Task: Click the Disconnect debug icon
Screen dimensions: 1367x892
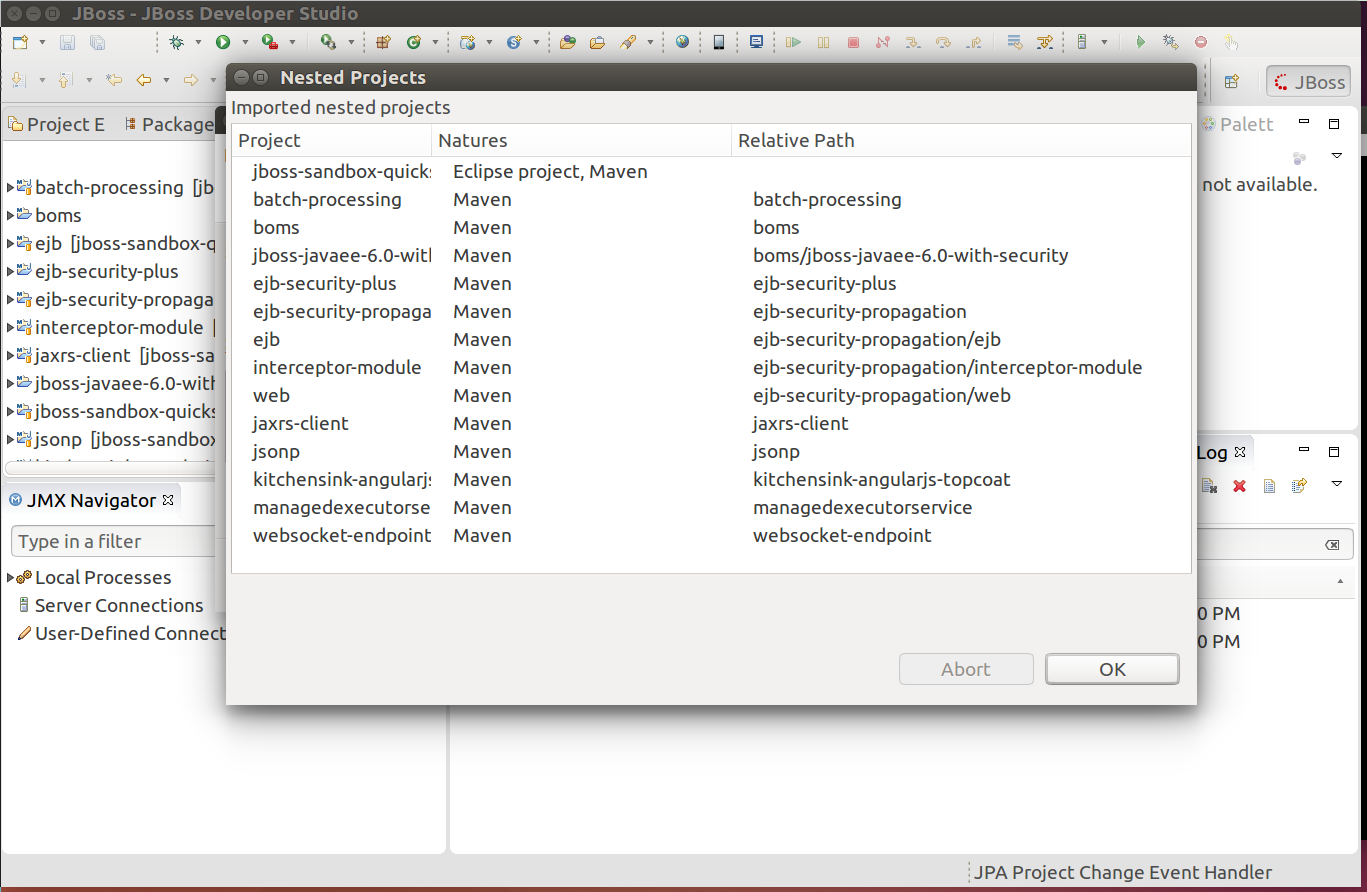Action: coord(882,42)
